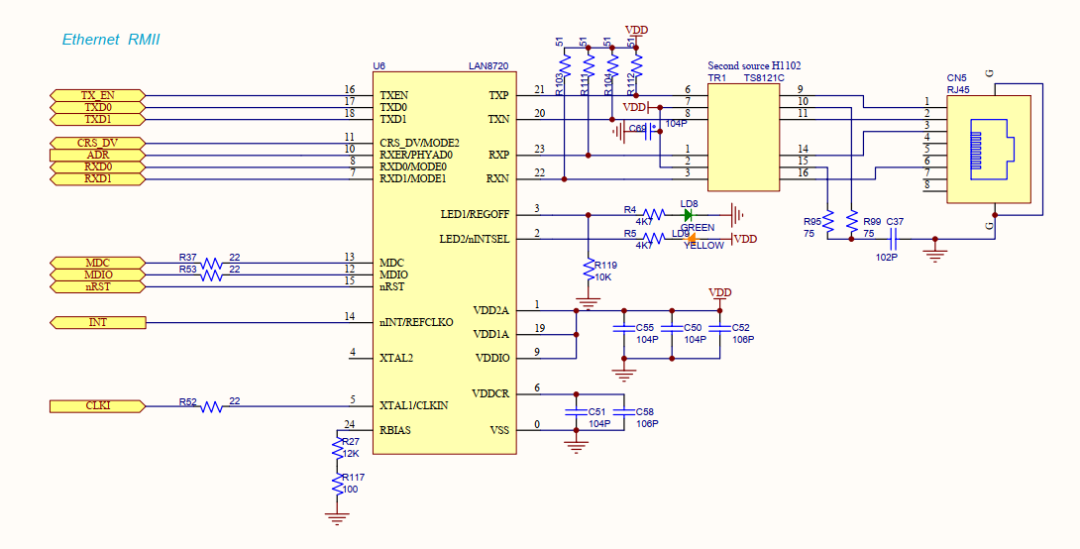Select the TXD0 port symbol
Viewport: 1080px width, 549px height.
coord(98,107)
